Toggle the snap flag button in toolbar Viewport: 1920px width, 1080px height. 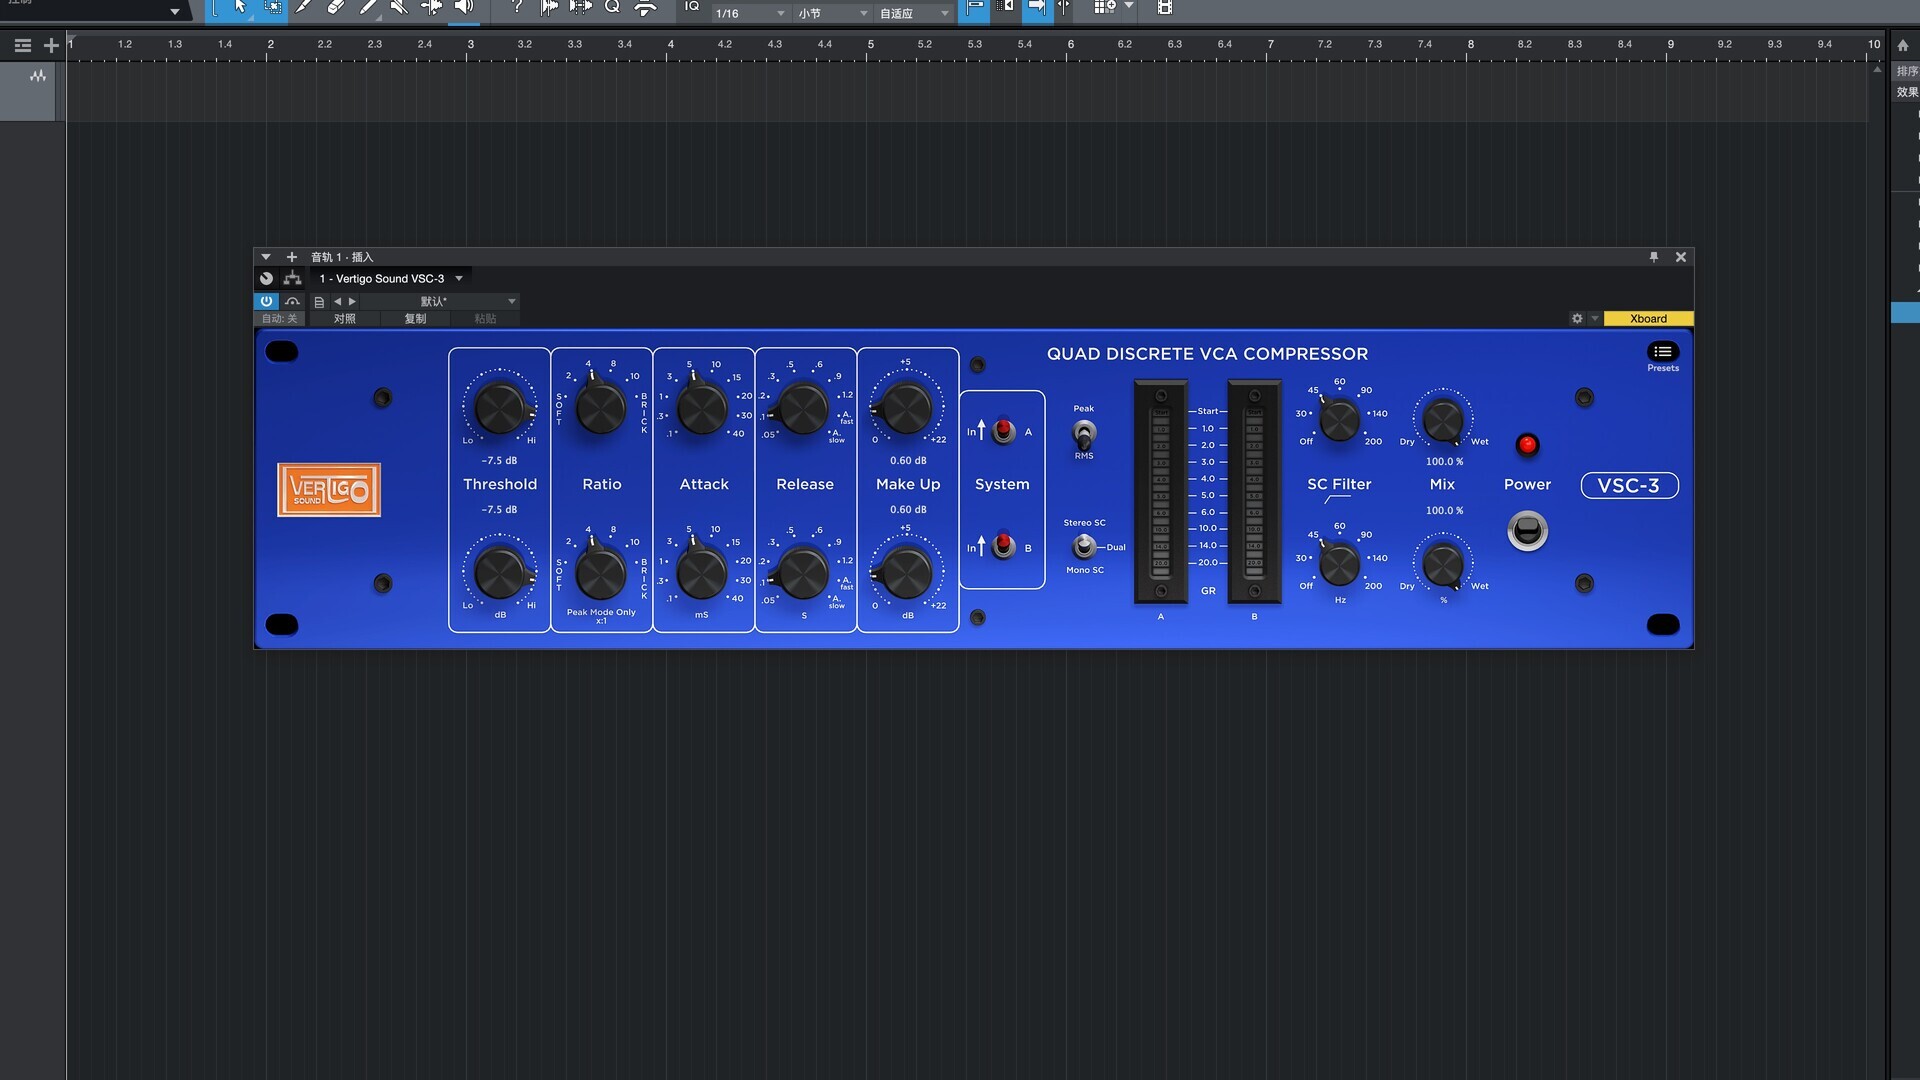(974, 8)
